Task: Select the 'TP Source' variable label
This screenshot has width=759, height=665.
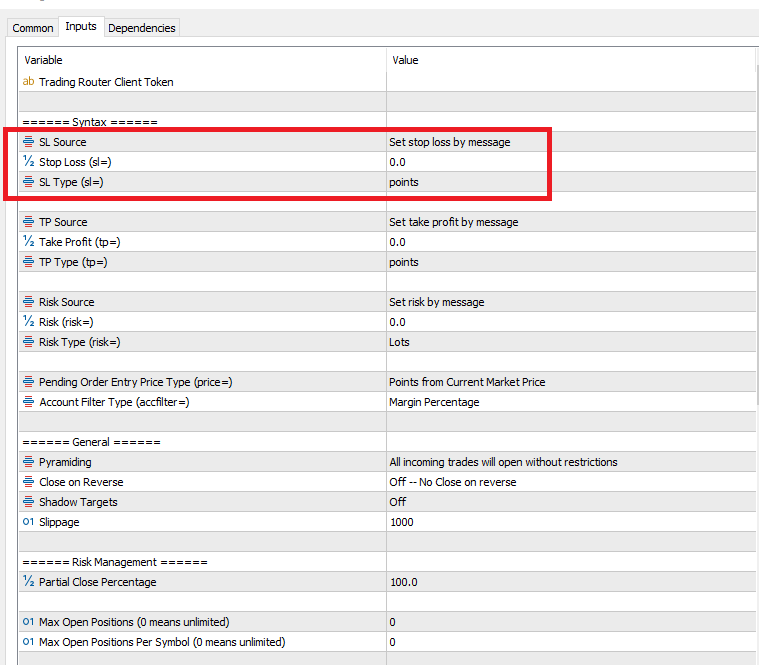Action: (x=63, y=222)
